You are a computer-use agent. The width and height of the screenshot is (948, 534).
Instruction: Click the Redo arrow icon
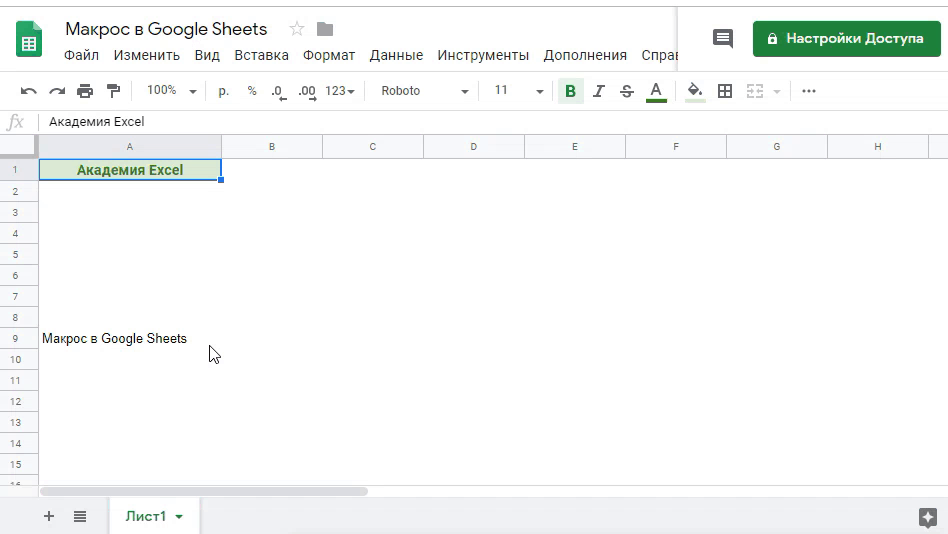click(57, 91)
